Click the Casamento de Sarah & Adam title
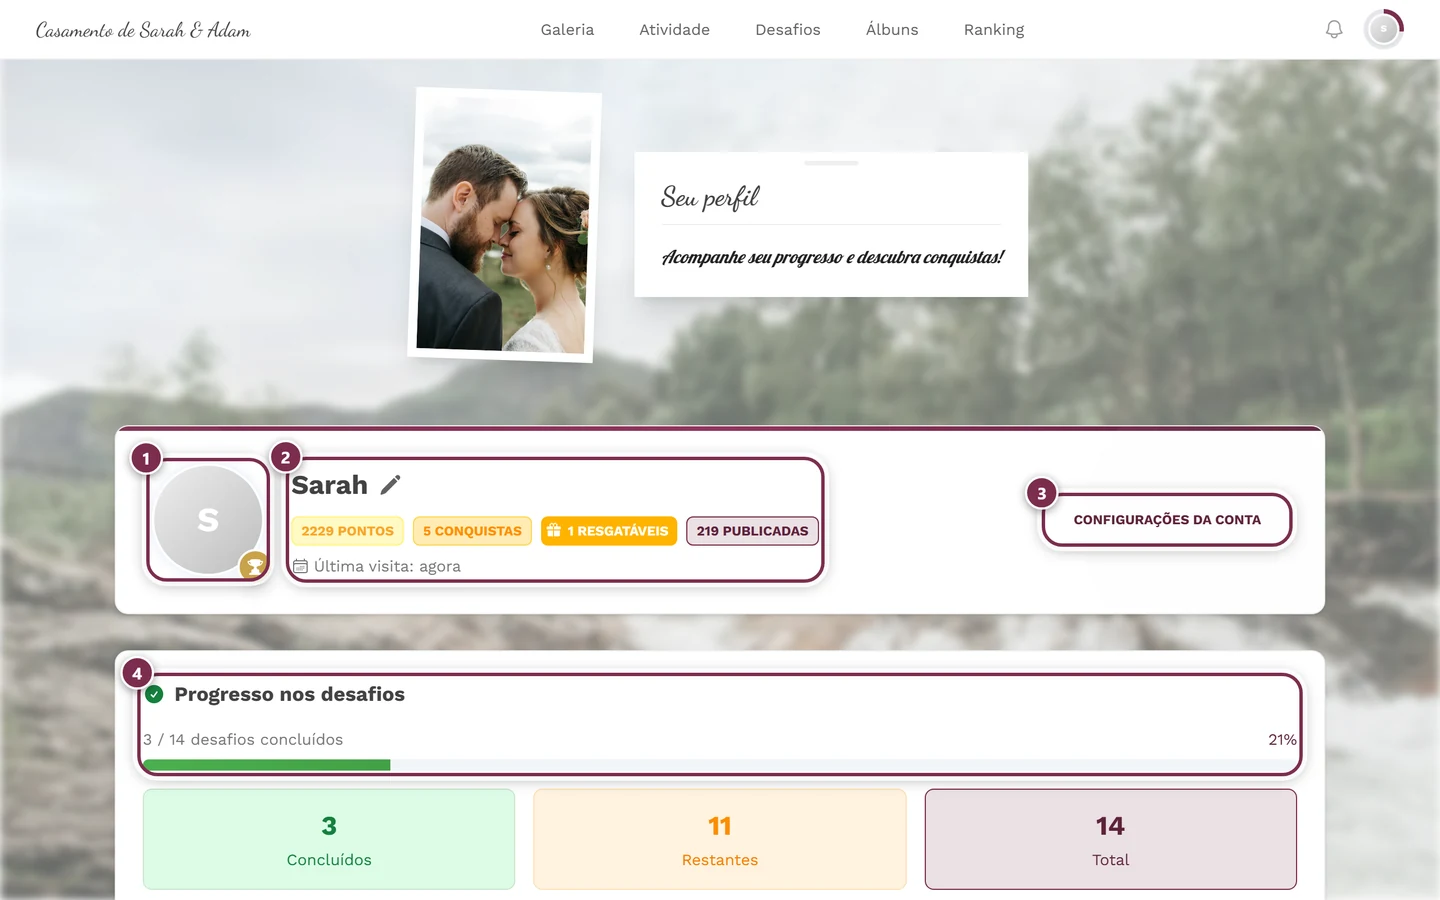 pos(143,30)
